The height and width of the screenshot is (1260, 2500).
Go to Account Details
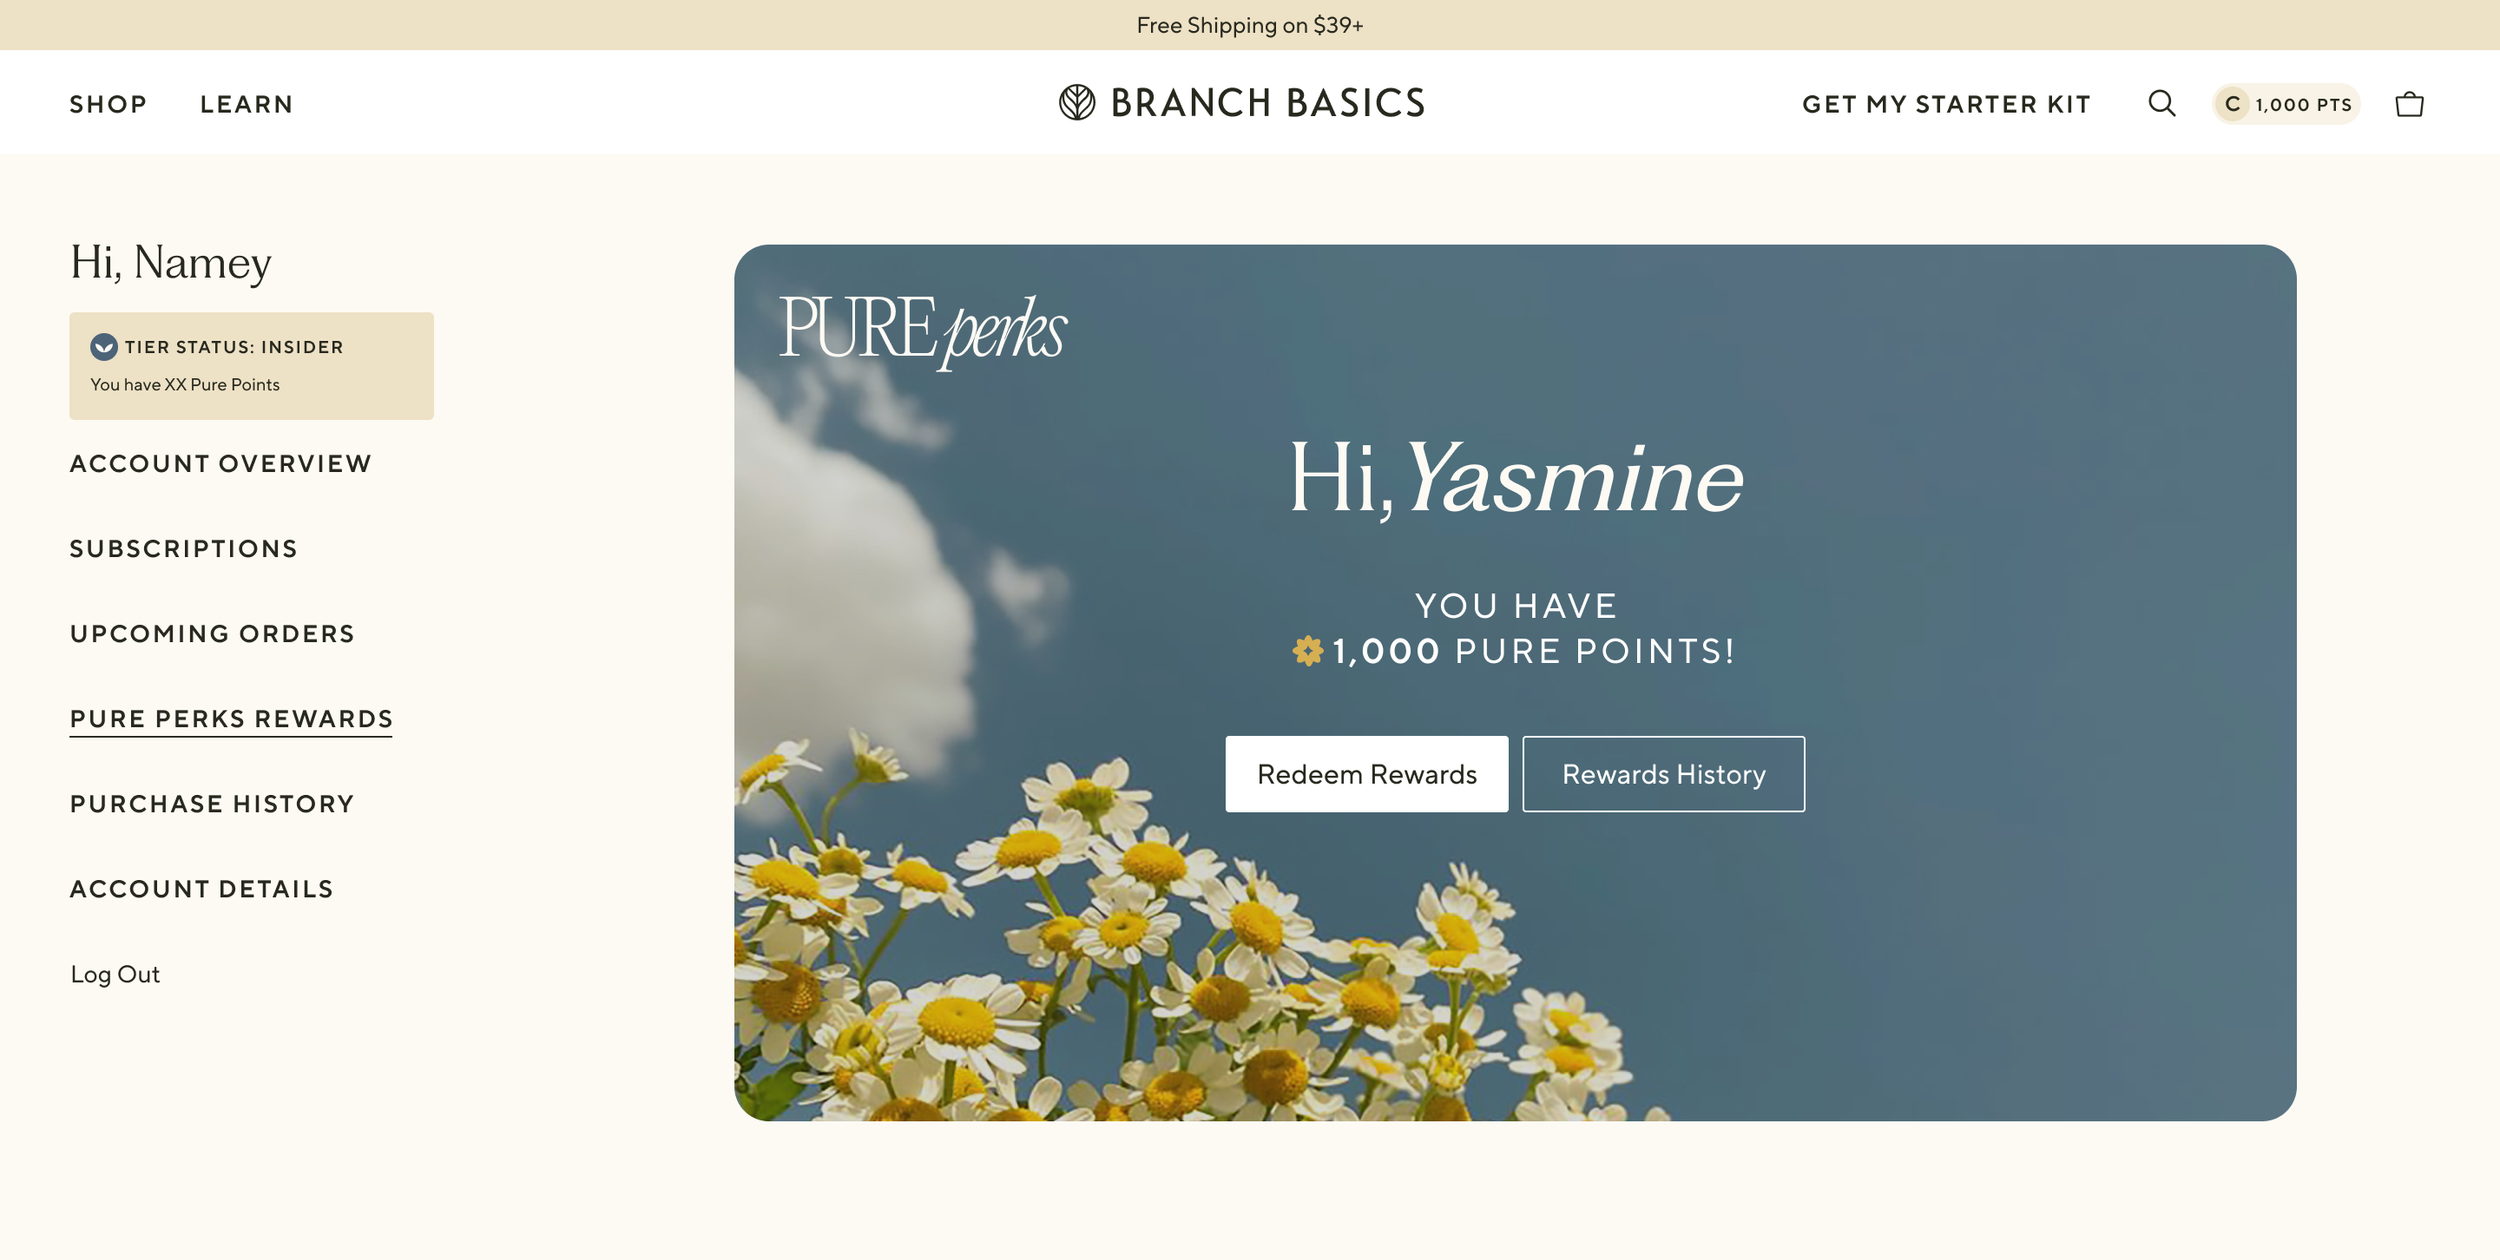click(201, 889)
